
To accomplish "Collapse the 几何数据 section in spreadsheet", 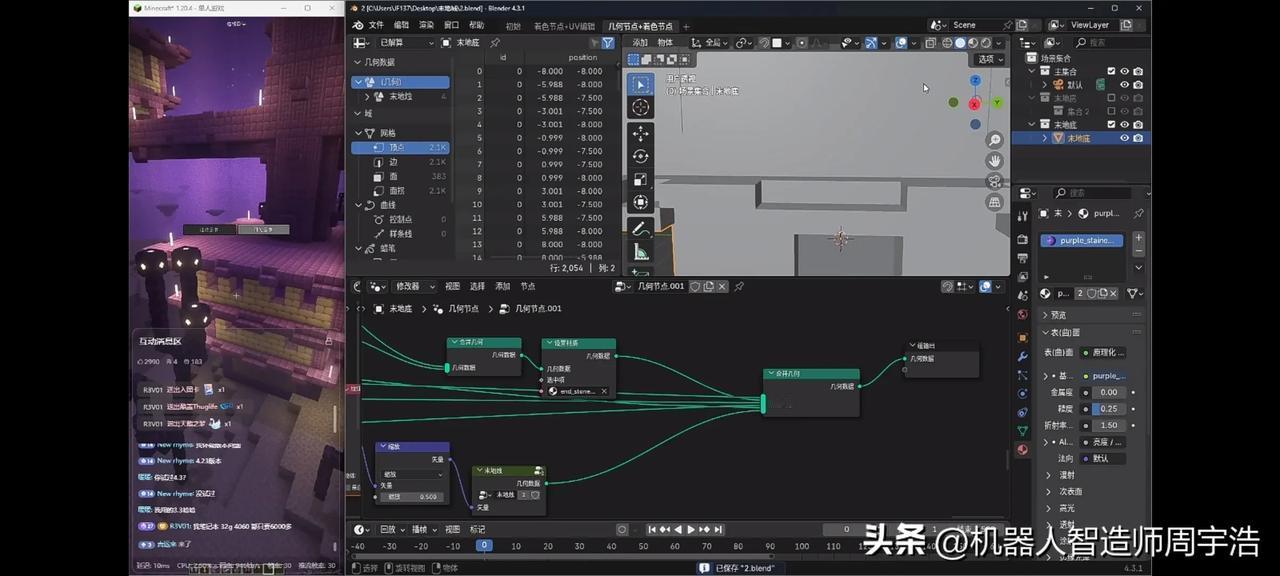I will [x=358, y=62].
